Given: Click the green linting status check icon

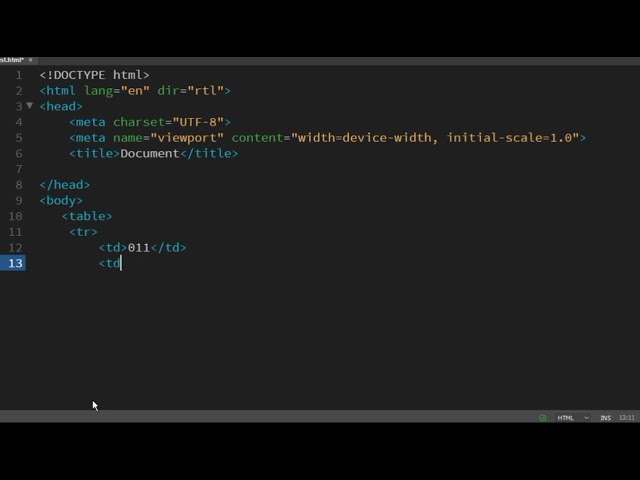Looking at the screenshot, I should [x=542, y=418].
